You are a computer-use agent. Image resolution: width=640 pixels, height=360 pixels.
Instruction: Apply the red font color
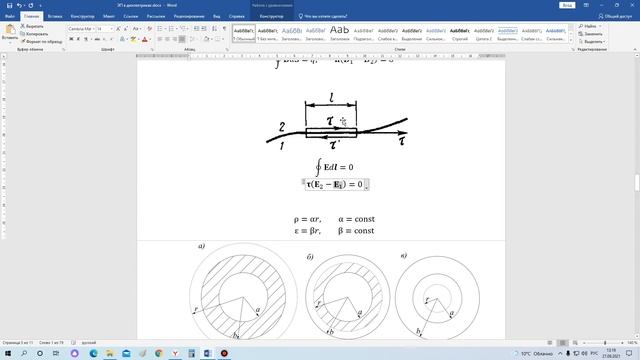pyautogui.click(x=144, y=39)
